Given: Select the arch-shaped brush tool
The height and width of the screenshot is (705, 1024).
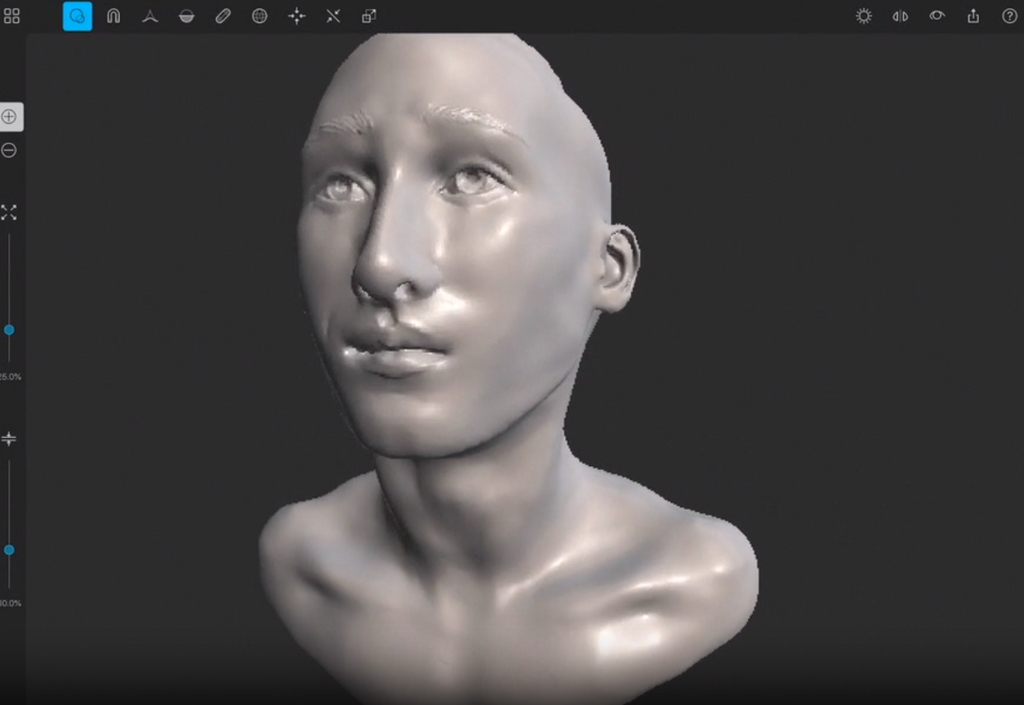Looking at the screenshot, I should coord(114,16).
